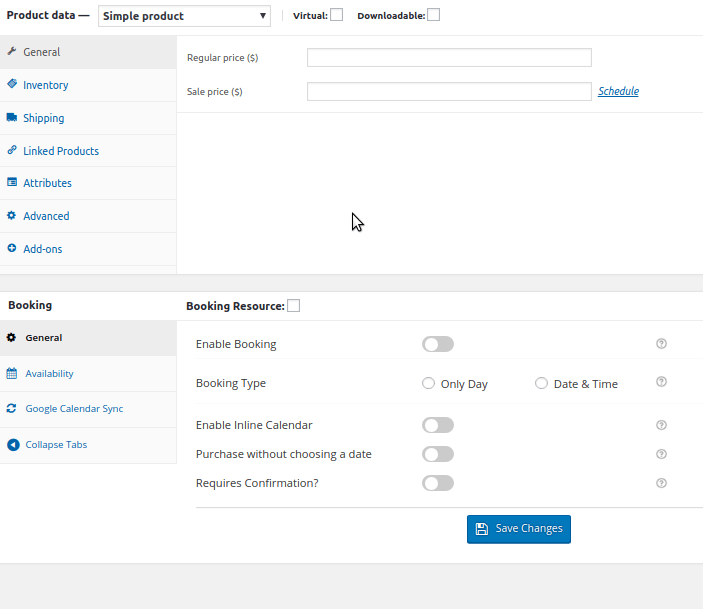This screenshot has width=703, height=609.
Task: Switch to the Linked Products tab
Action: [60, 151]
